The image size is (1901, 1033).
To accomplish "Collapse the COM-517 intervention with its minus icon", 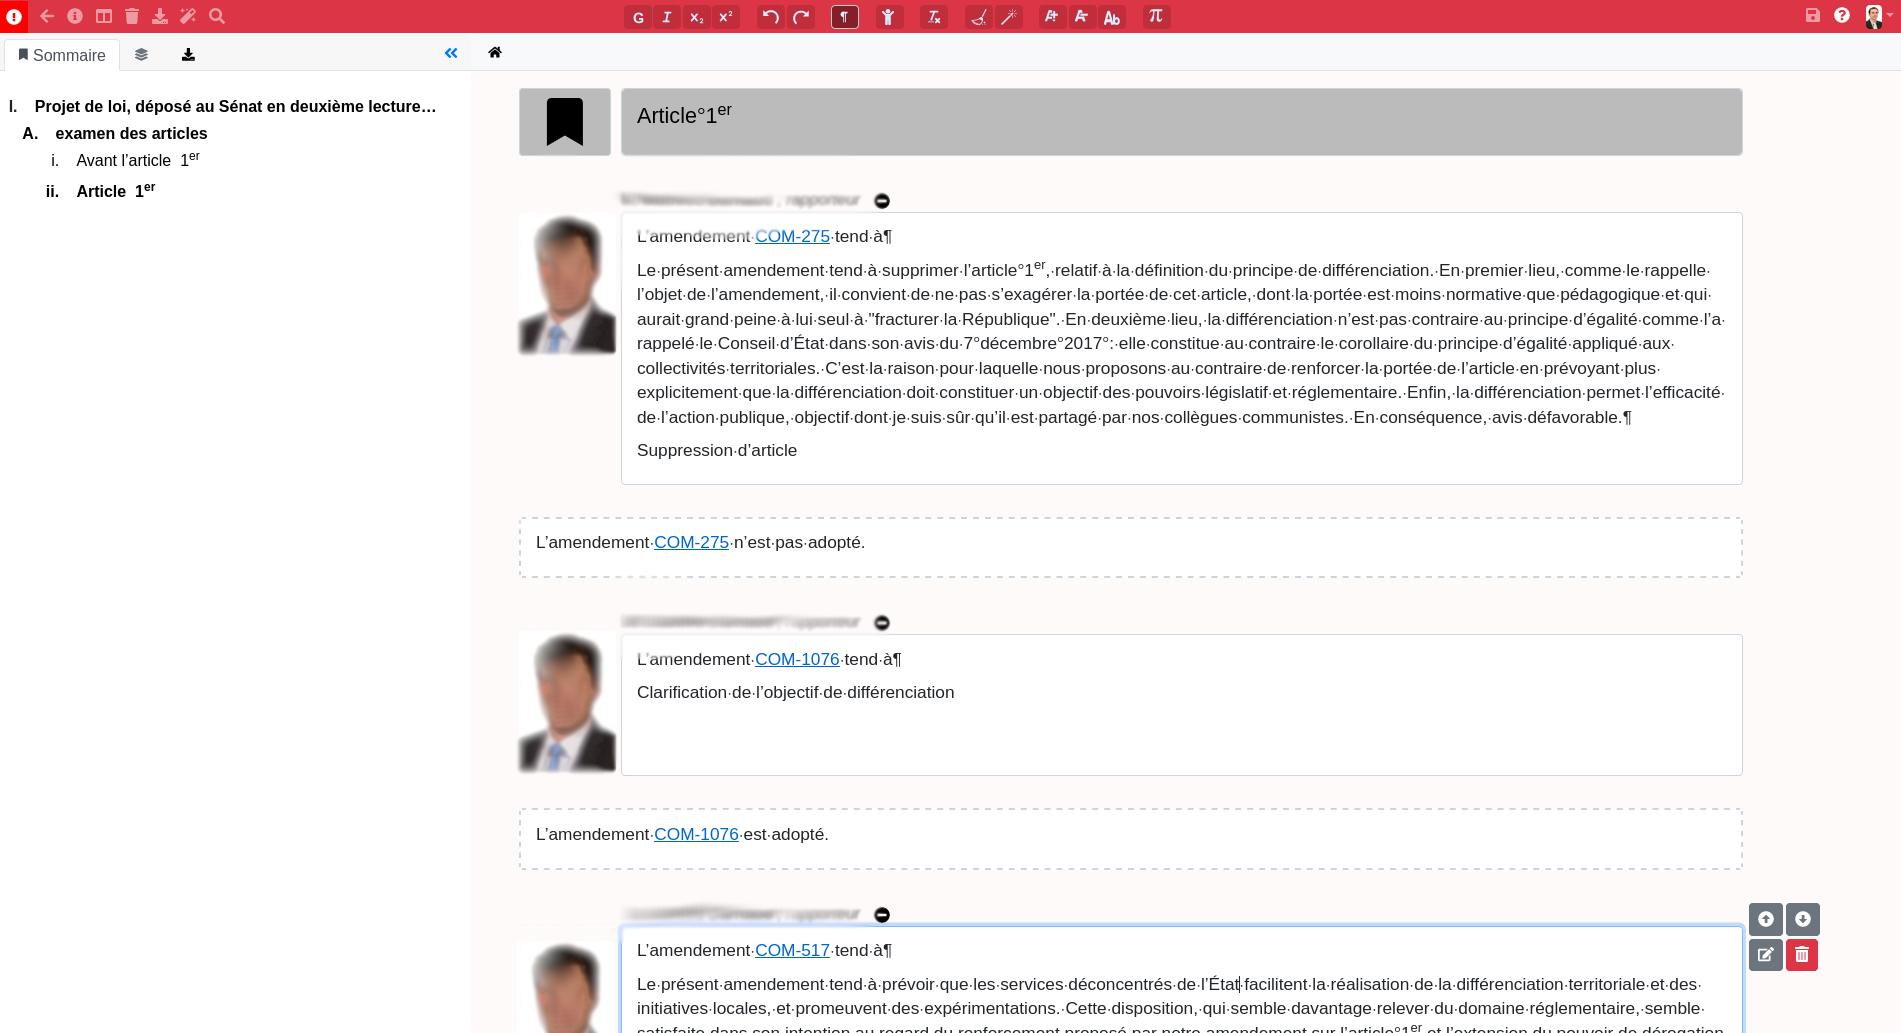I will coord(882,915).
